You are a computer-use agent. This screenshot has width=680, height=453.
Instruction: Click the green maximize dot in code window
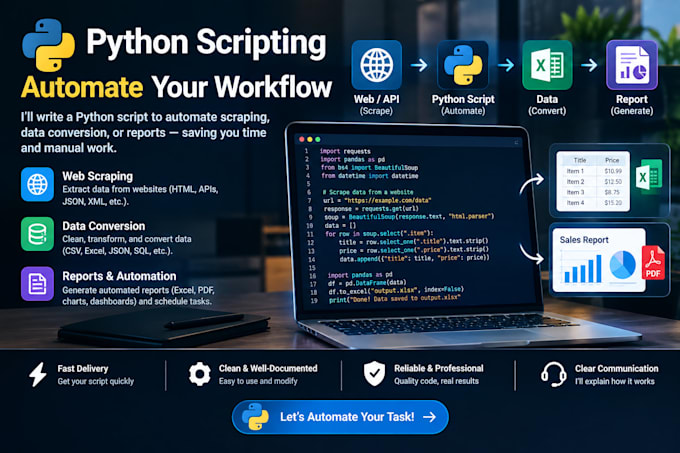317,140
